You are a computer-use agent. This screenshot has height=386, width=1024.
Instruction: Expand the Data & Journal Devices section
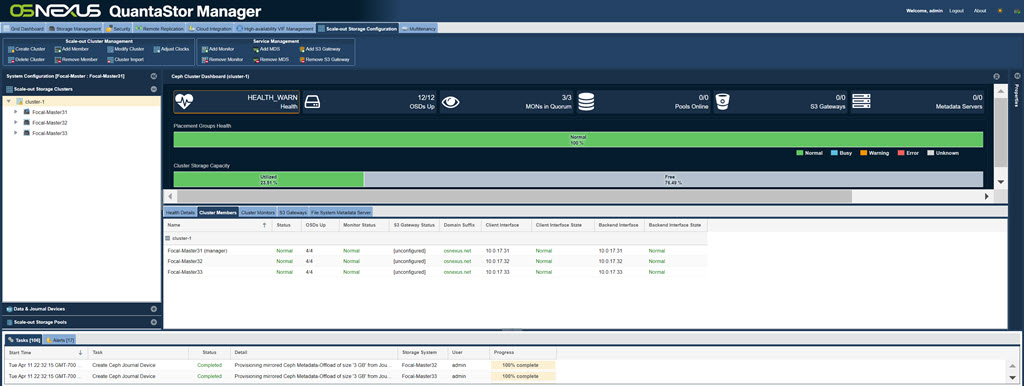(x=153, y=309)
